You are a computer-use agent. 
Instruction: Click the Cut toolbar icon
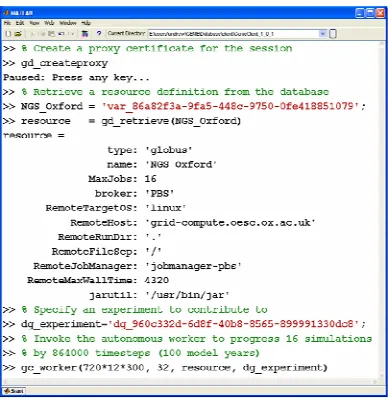click(x=33, y=33)
